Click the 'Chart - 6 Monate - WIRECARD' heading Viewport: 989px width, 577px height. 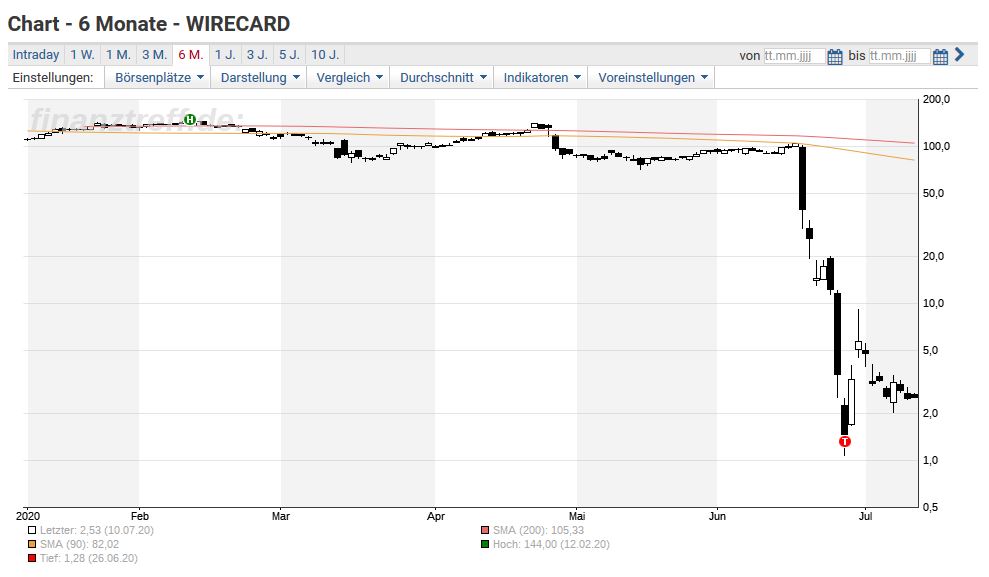(x=149, y=24)
